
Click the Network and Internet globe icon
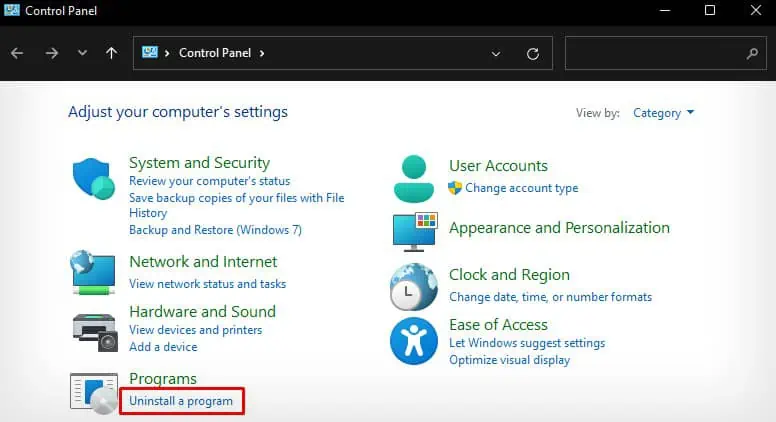click(x=93, y=272)
